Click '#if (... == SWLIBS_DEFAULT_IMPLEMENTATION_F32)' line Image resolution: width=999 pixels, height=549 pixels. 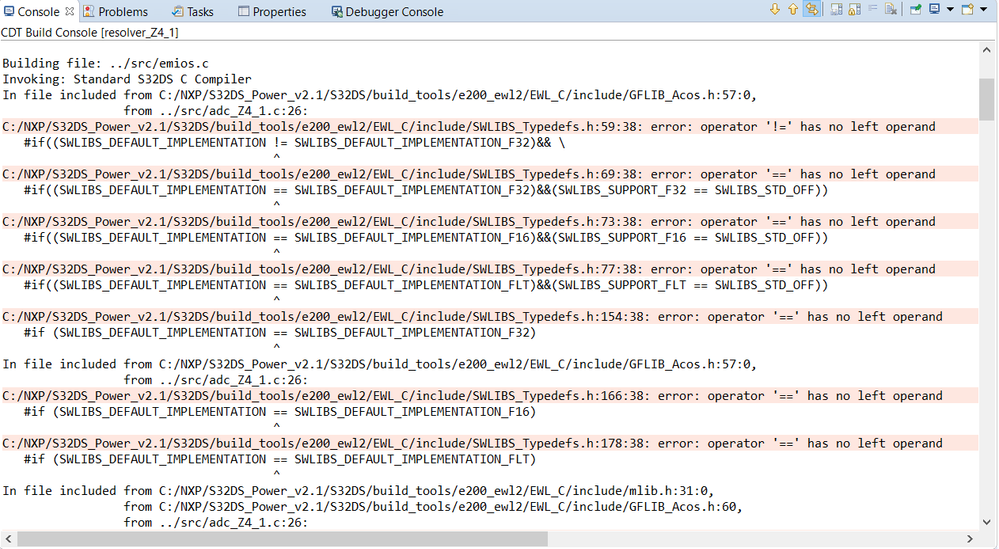280,332
